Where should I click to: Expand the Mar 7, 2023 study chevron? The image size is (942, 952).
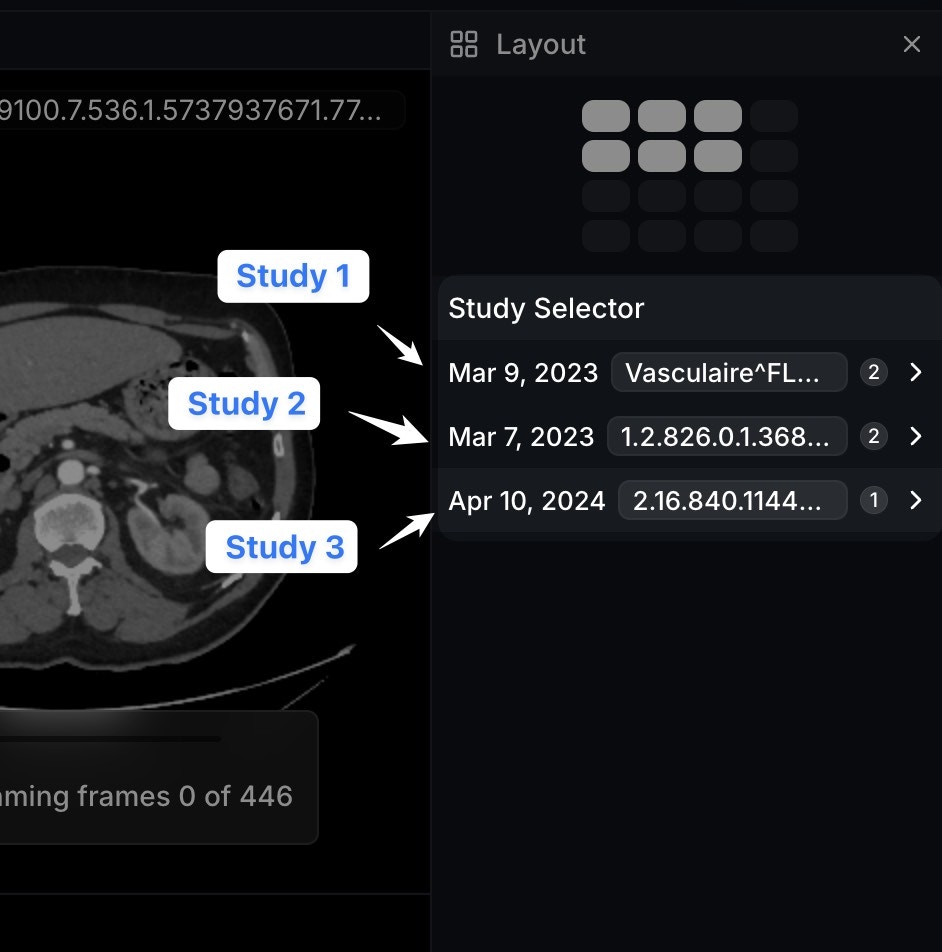click(916, 436)
